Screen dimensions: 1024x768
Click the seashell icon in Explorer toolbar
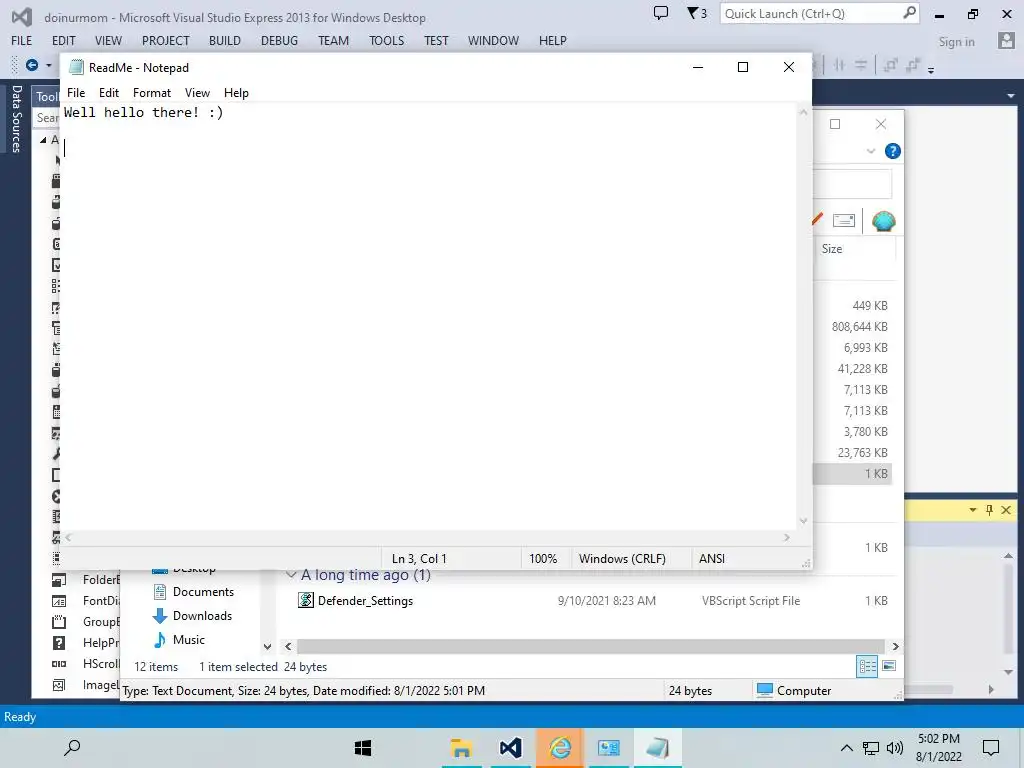[883, 221]
